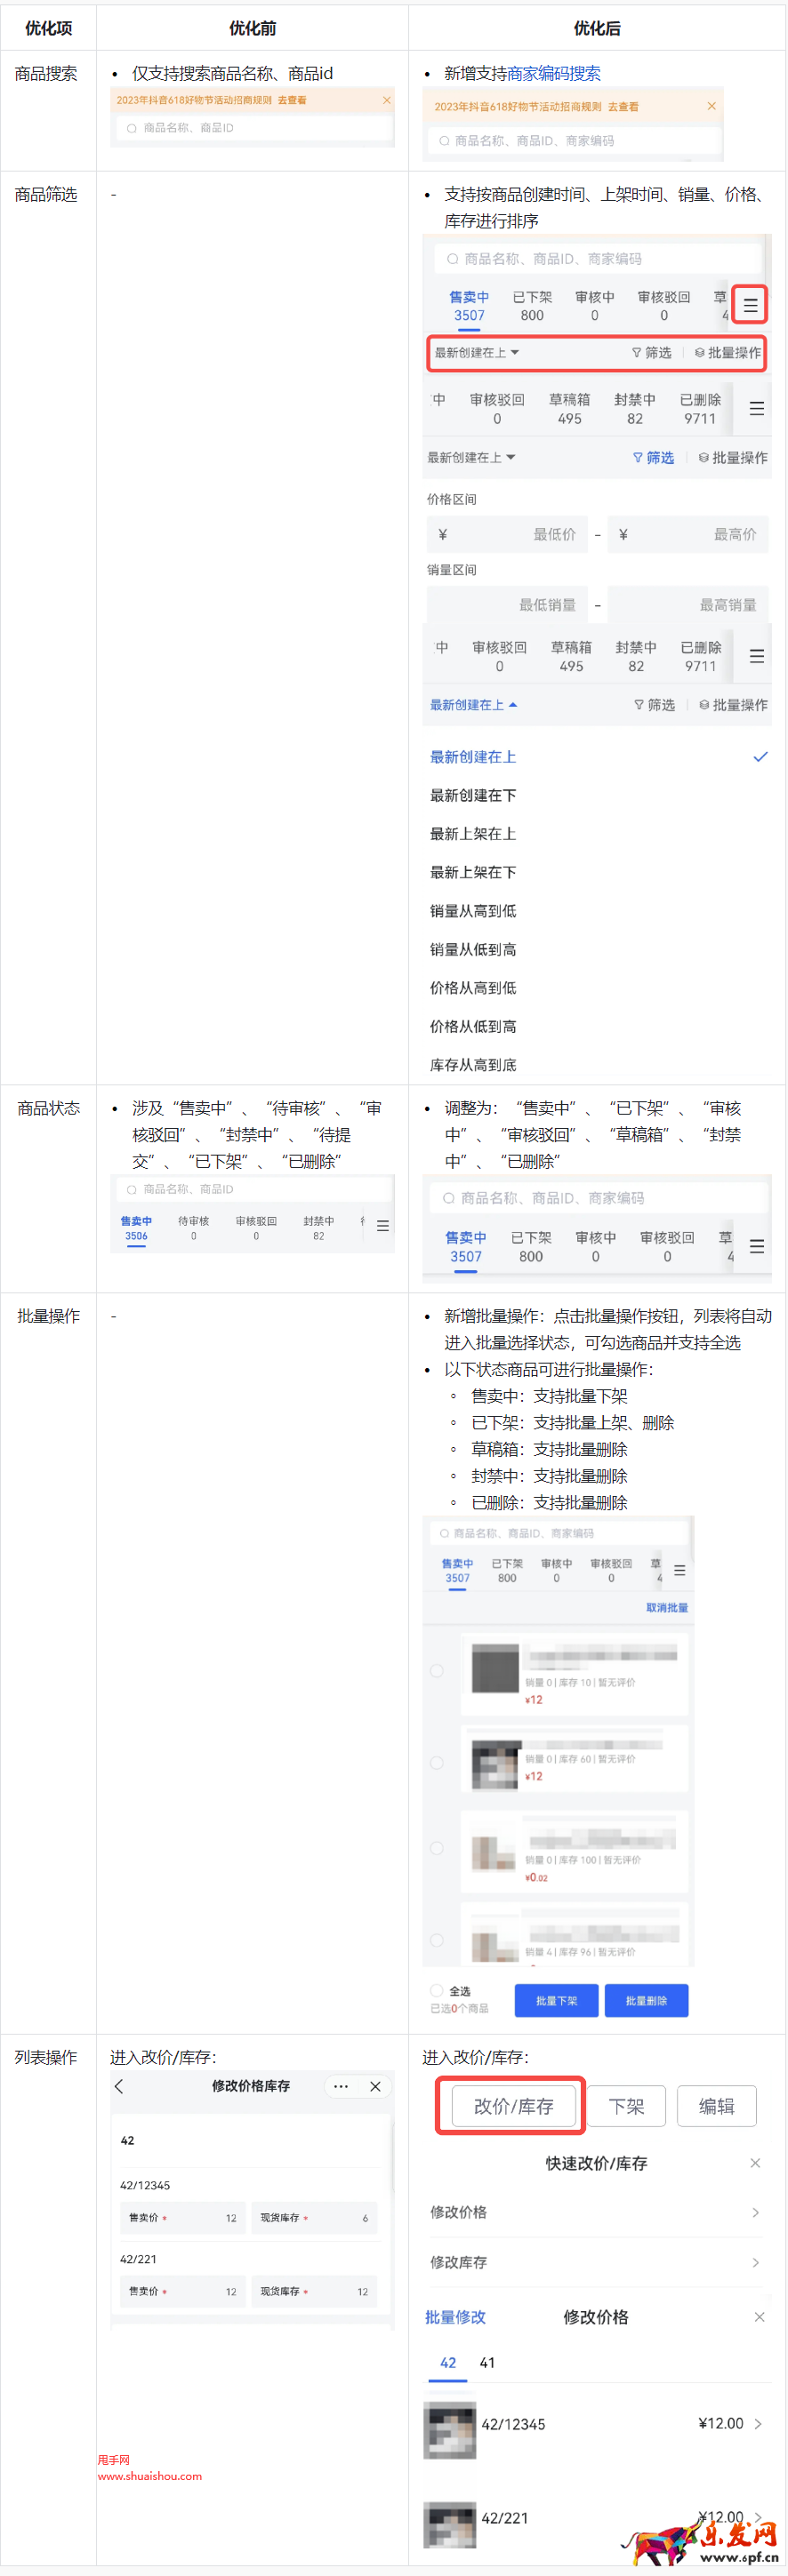Select the 41 tab in 修改价格
Viewport: 788px width, 2576px height.
[487, 2363]
